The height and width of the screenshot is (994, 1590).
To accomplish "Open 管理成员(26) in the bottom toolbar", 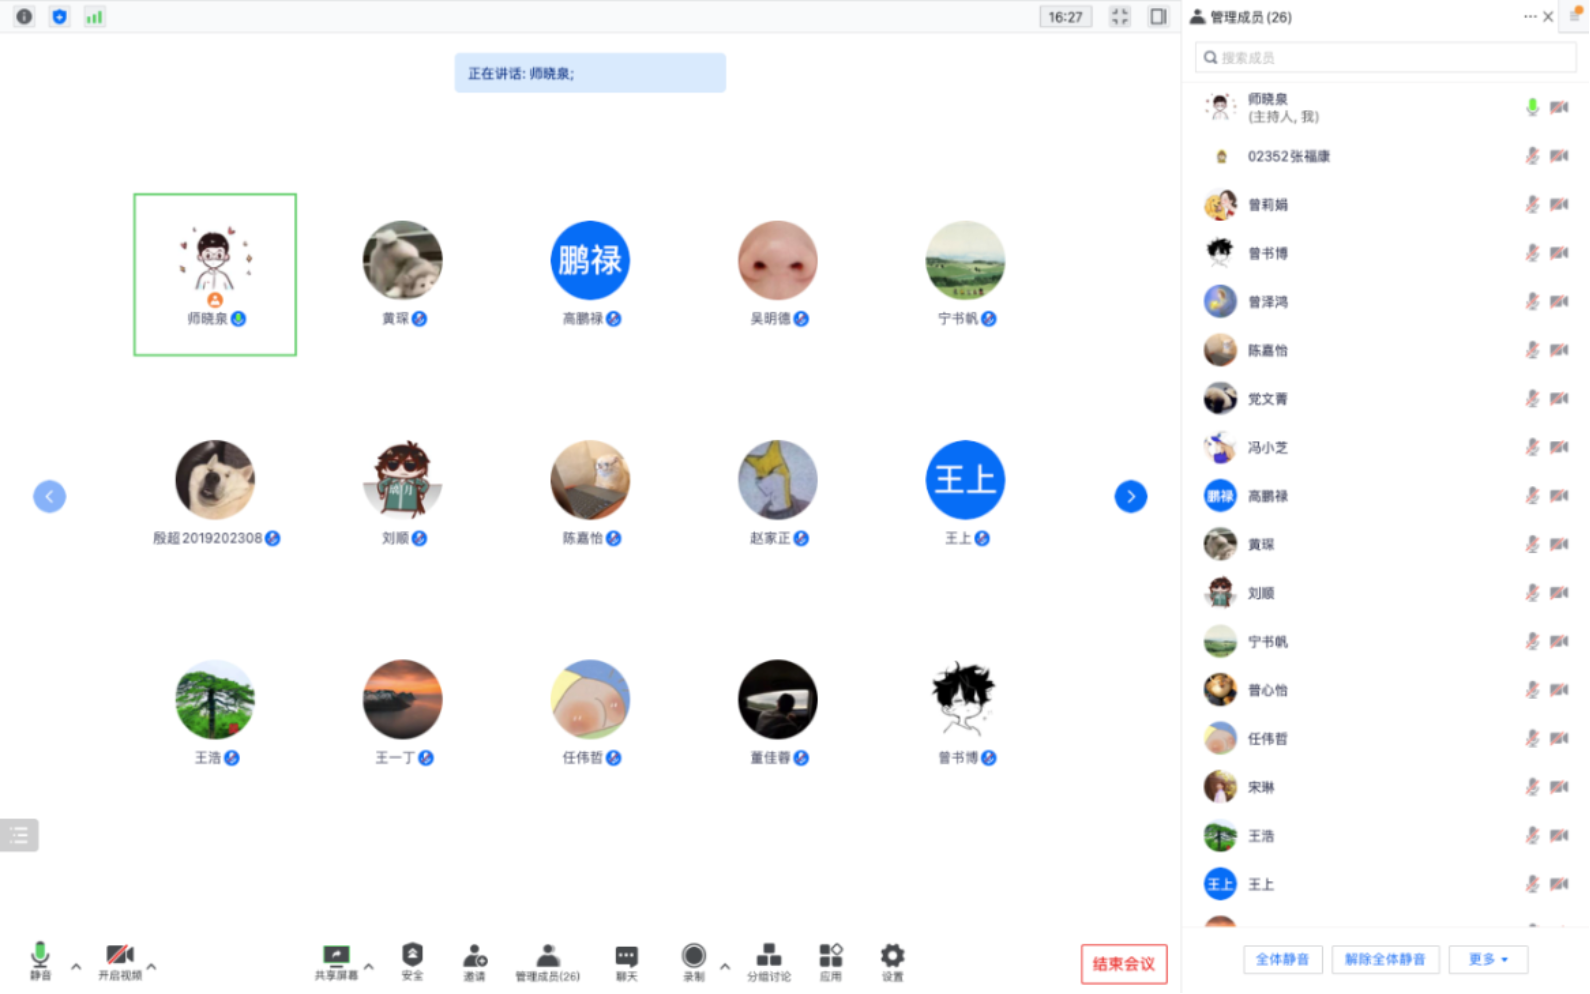I will (547, 960).
